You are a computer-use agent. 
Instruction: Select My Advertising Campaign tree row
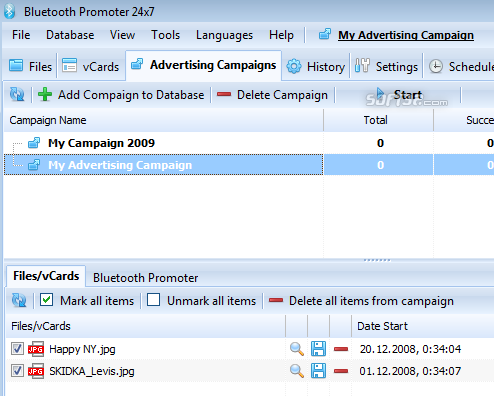(163, 165)
